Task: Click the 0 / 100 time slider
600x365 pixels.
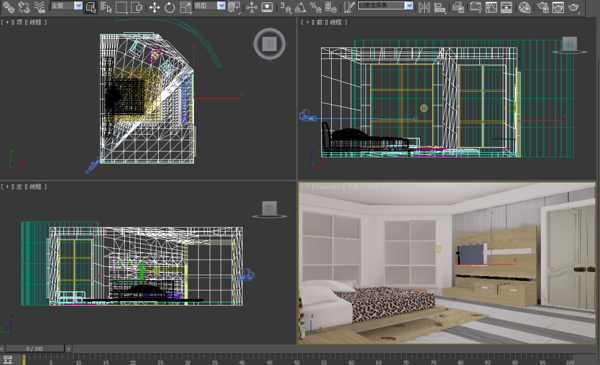Action: [34, 349]
